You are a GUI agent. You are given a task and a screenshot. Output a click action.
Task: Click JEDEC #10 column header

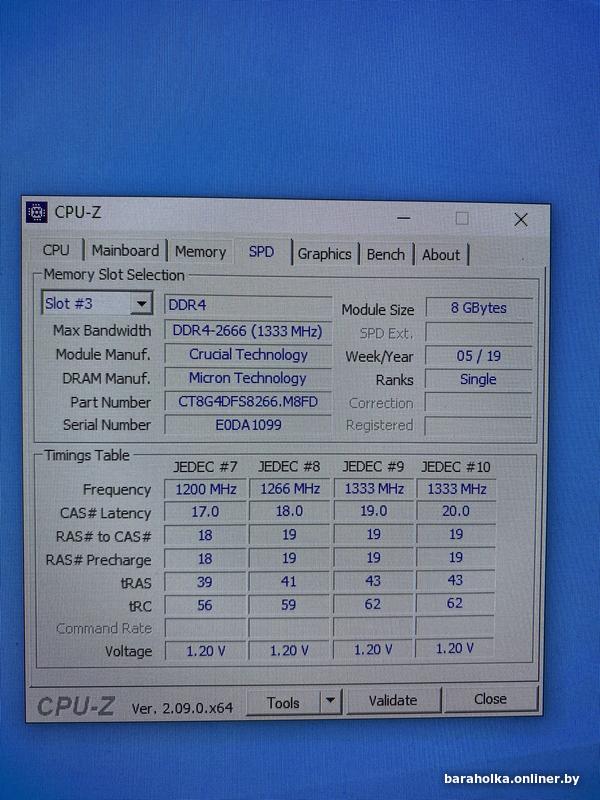point(456,466)
